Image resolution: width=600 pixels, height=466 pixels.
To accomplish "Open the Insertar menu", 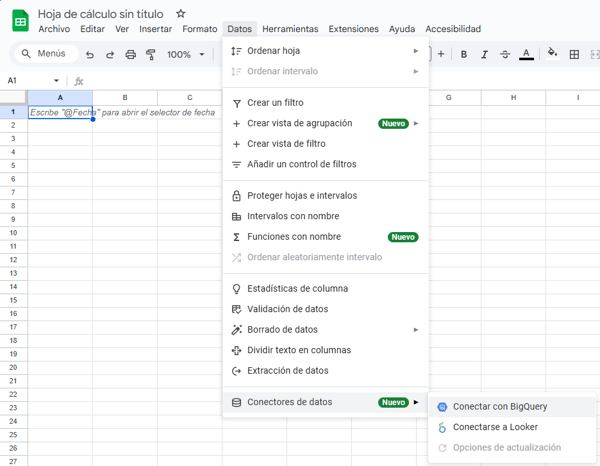I will 155,29.
